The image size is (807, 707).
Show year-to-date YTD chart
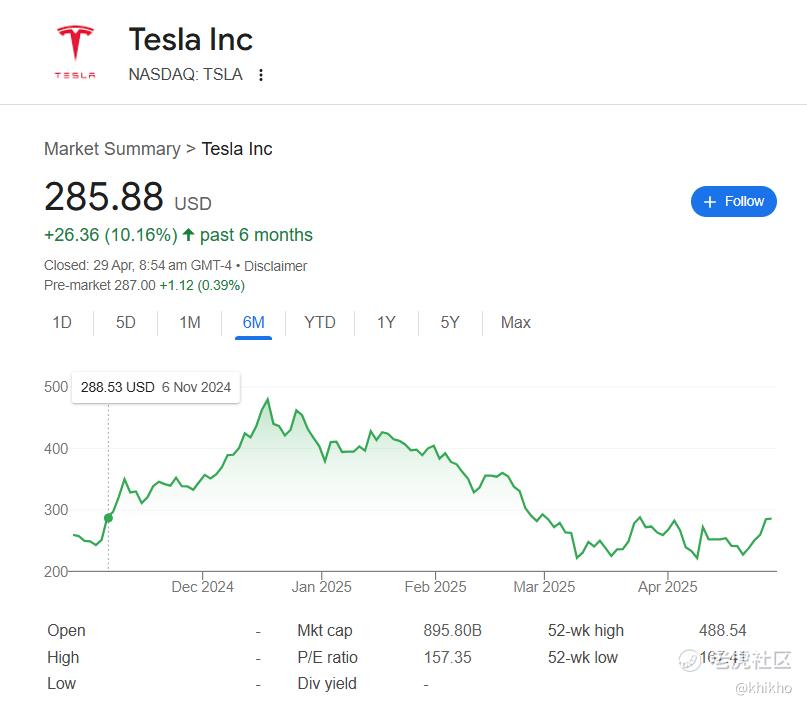[320, 323]
